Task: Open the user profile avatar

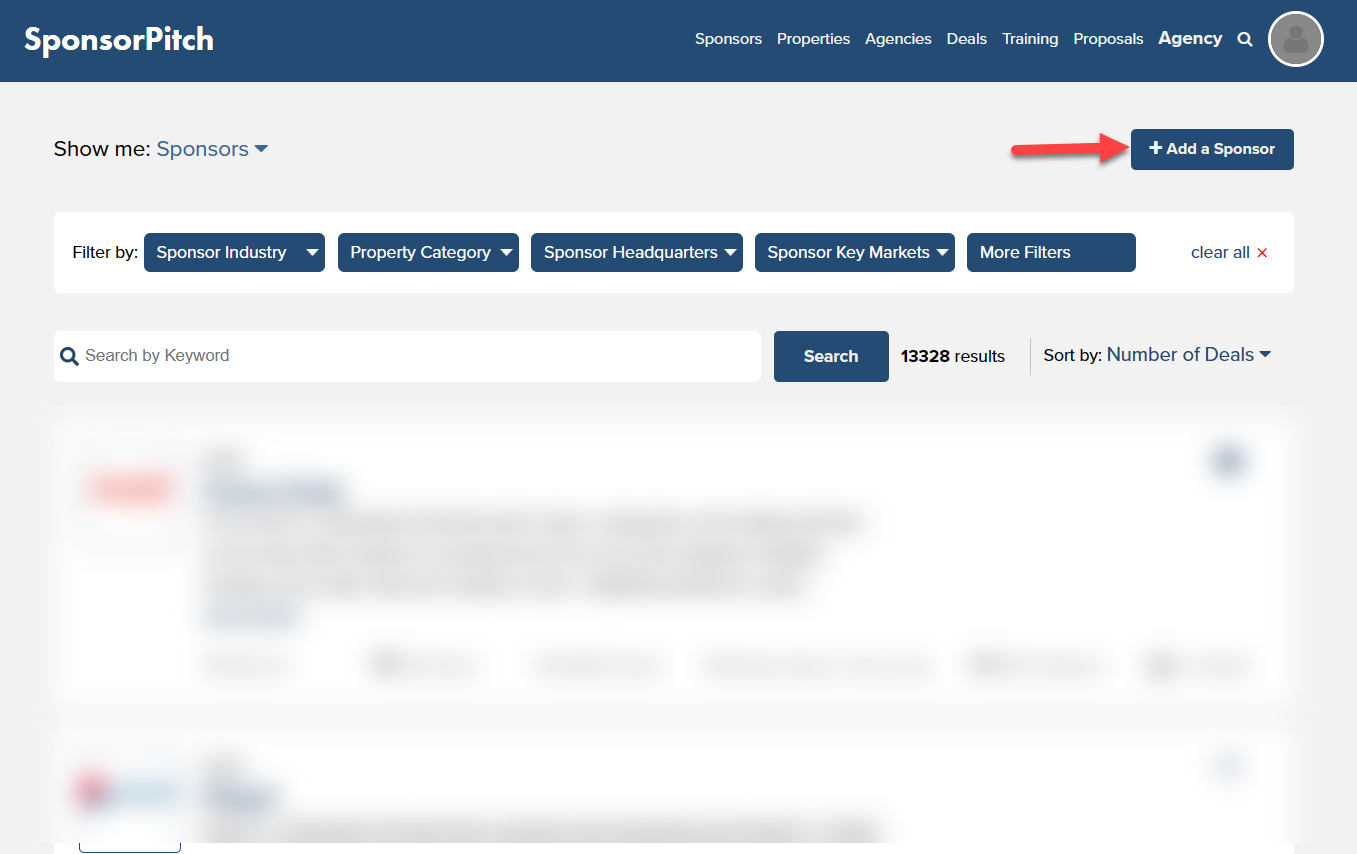Action: [x=1295, y=40]
